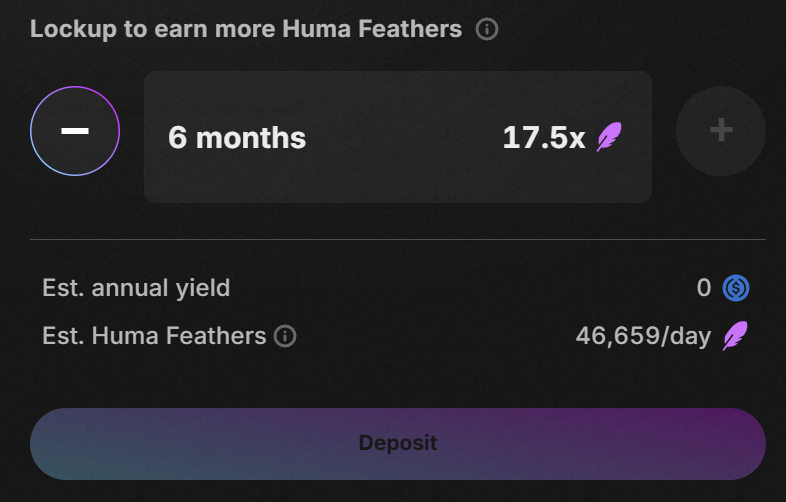Click the greyed-out plus button
The image size is (786, 502).
(721, 131)
